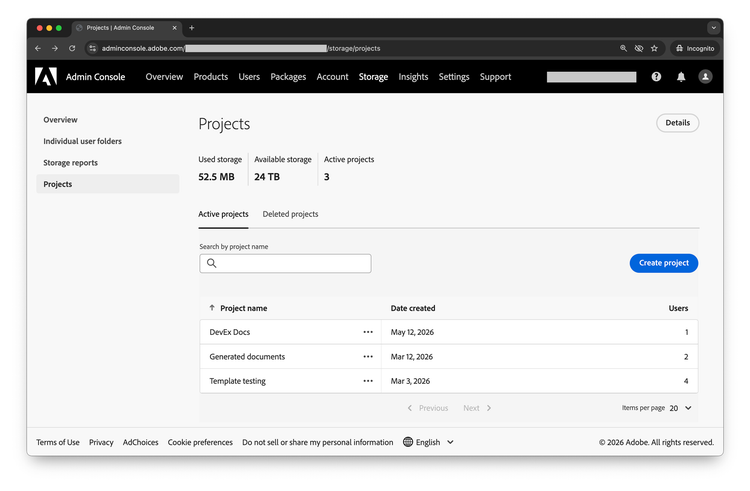The height and width of the screenshot is (491, 750).
Task: Open the Terms of Use footer link
Action: (x=58, y=442)
